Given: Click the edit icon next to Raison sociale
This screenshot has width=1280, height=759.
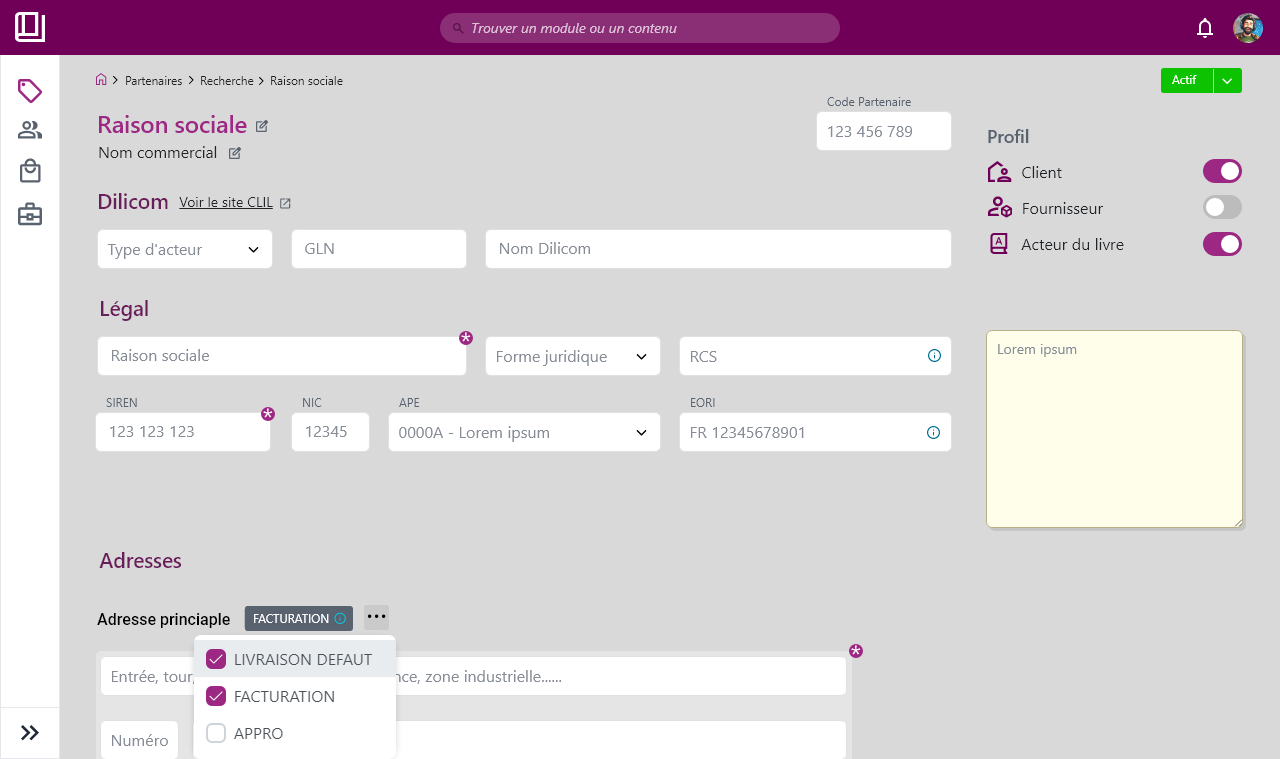Looking at the screenshot, I should pos(262,126).
